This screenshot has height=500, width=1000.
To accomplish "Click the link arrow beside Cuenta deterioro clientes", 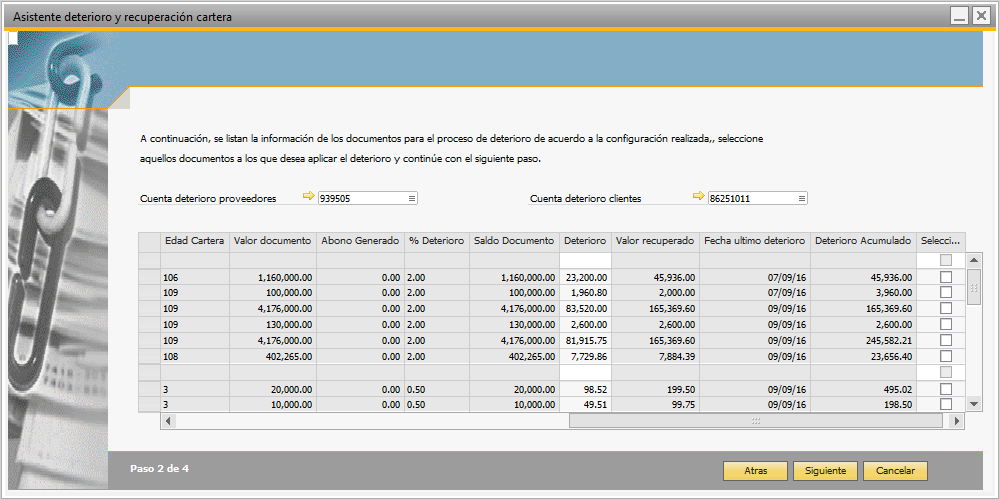I will [x=698, y=197].
